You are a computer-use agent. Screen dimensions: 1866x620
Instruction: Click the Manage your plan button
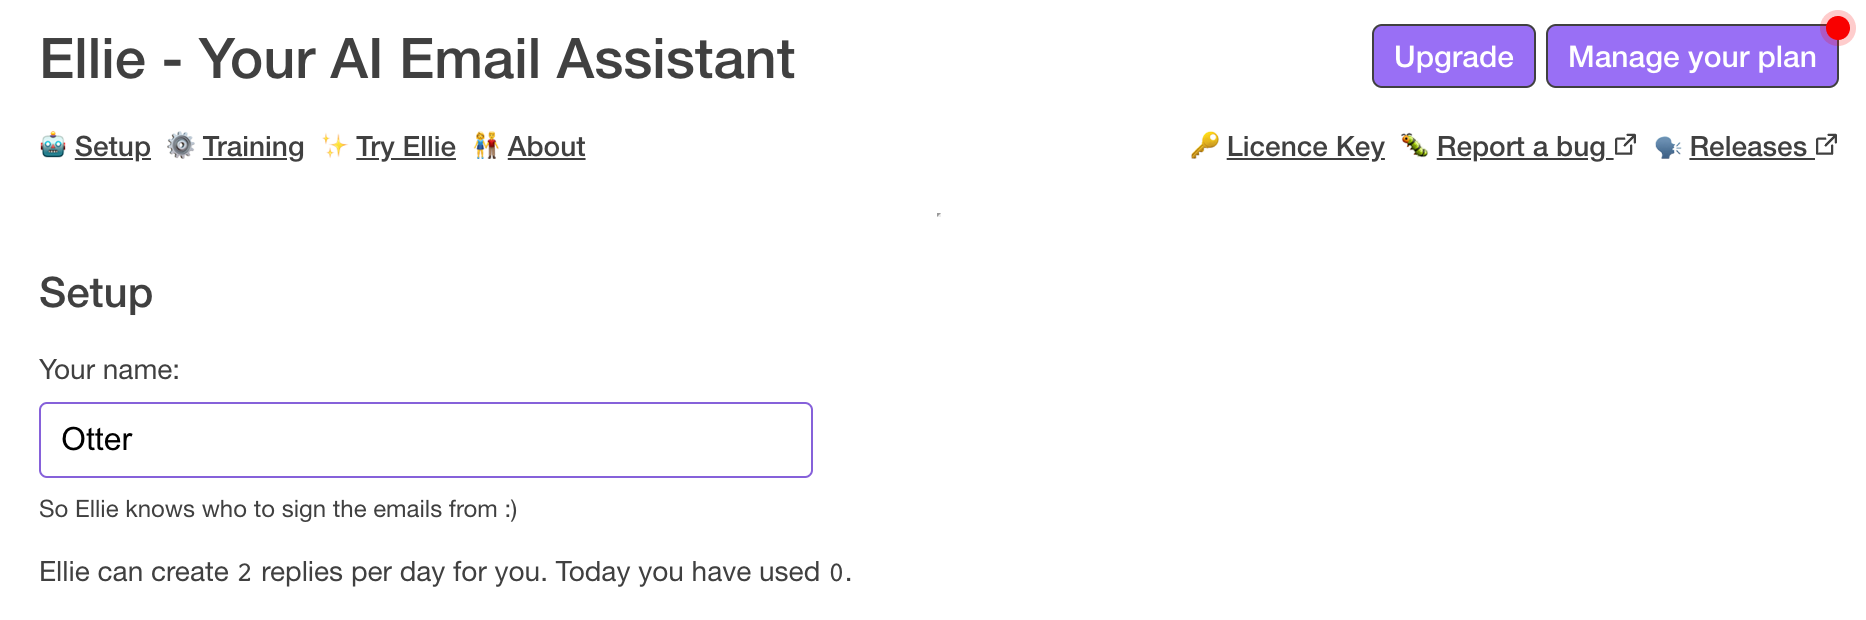click(1691, 57)
